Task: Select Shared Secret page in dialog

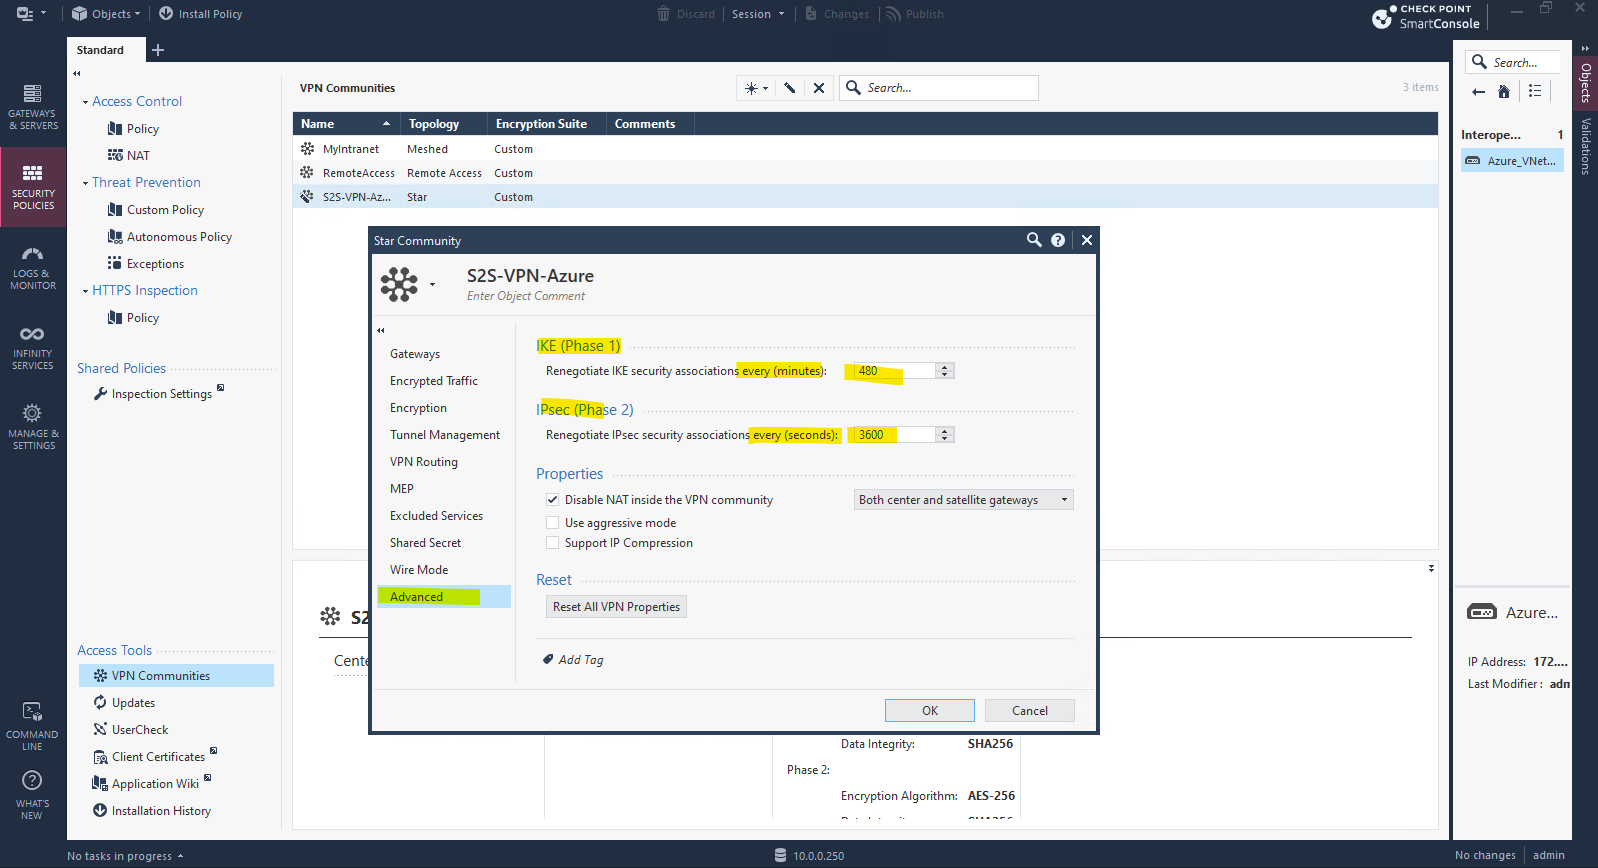Action: 425,543
